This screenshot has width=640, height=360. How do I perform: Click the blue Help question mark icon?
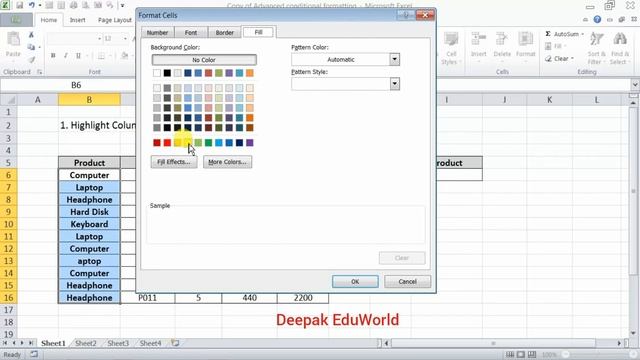click(597, 19)
